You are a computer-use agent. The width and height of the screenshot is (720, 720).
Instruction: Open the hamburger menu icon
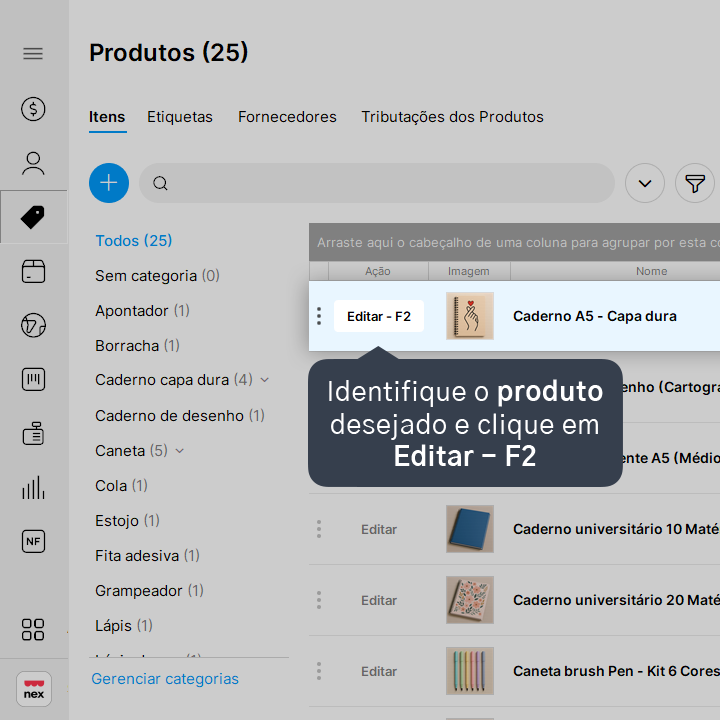33,54
